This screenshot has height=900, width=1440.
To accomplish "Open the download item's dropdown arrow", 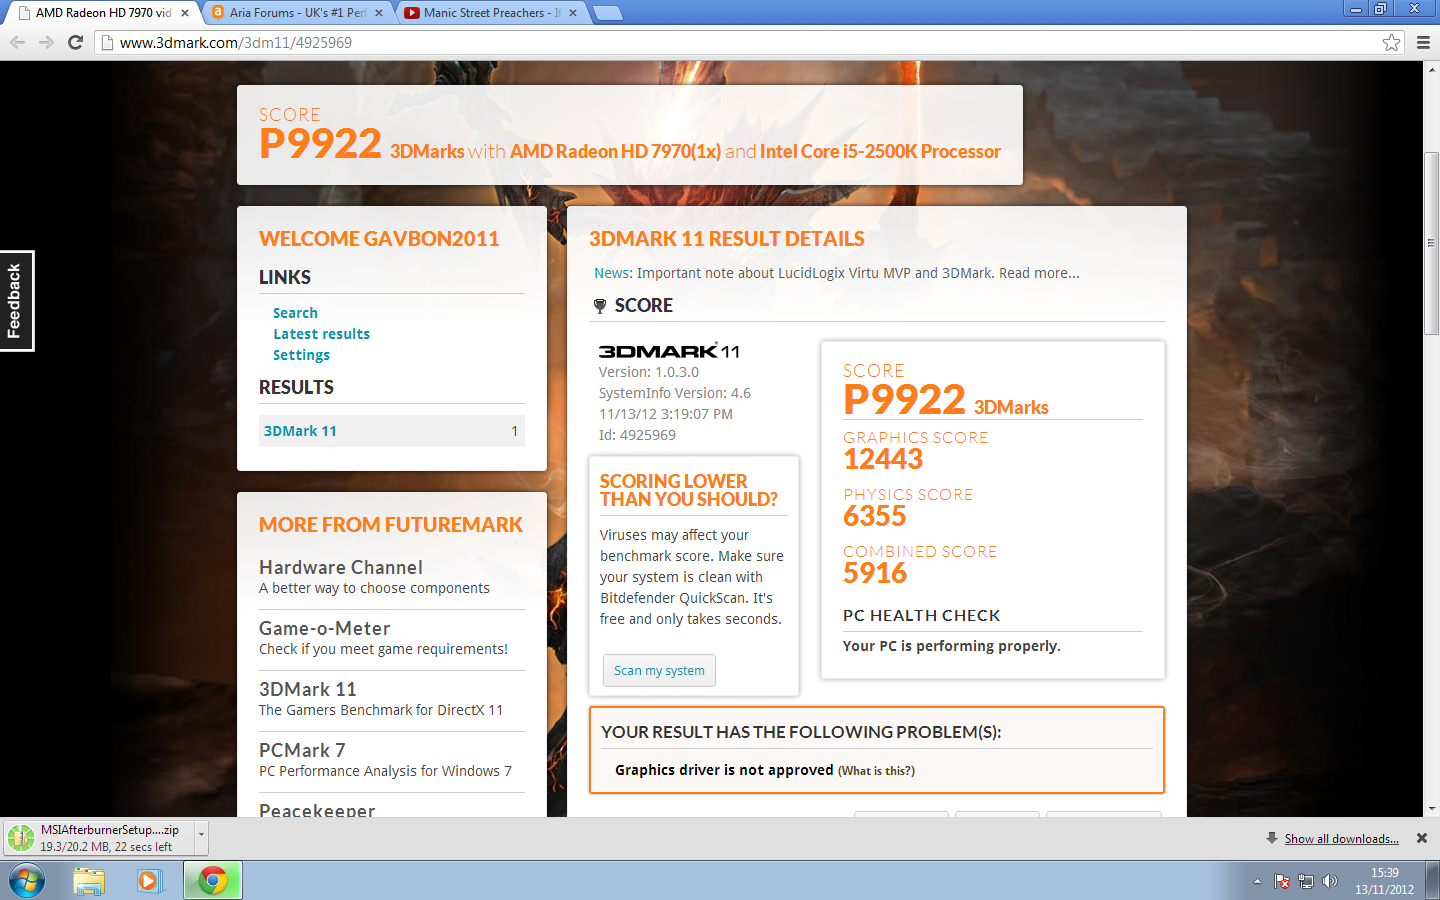I will coord(201,838).
